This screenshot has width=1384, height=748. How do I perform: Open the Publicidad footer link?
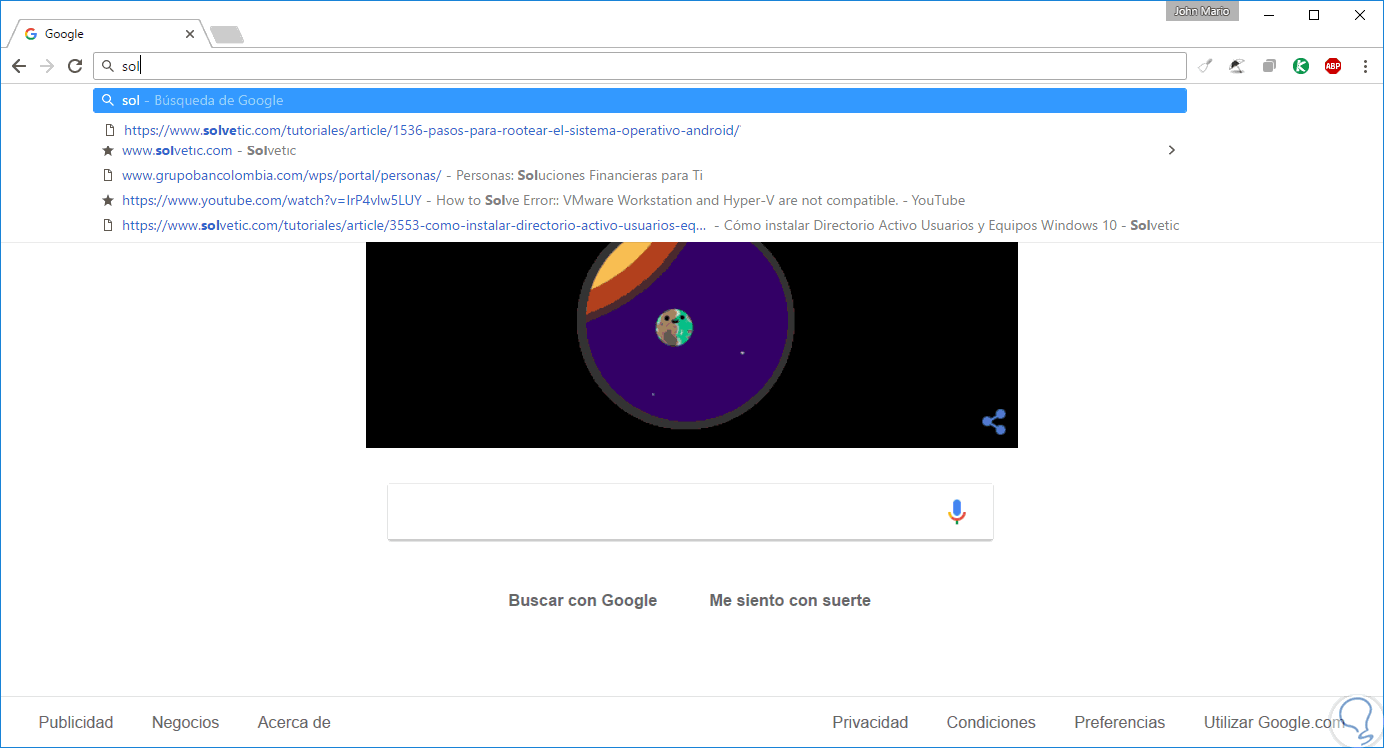(76, 722)
